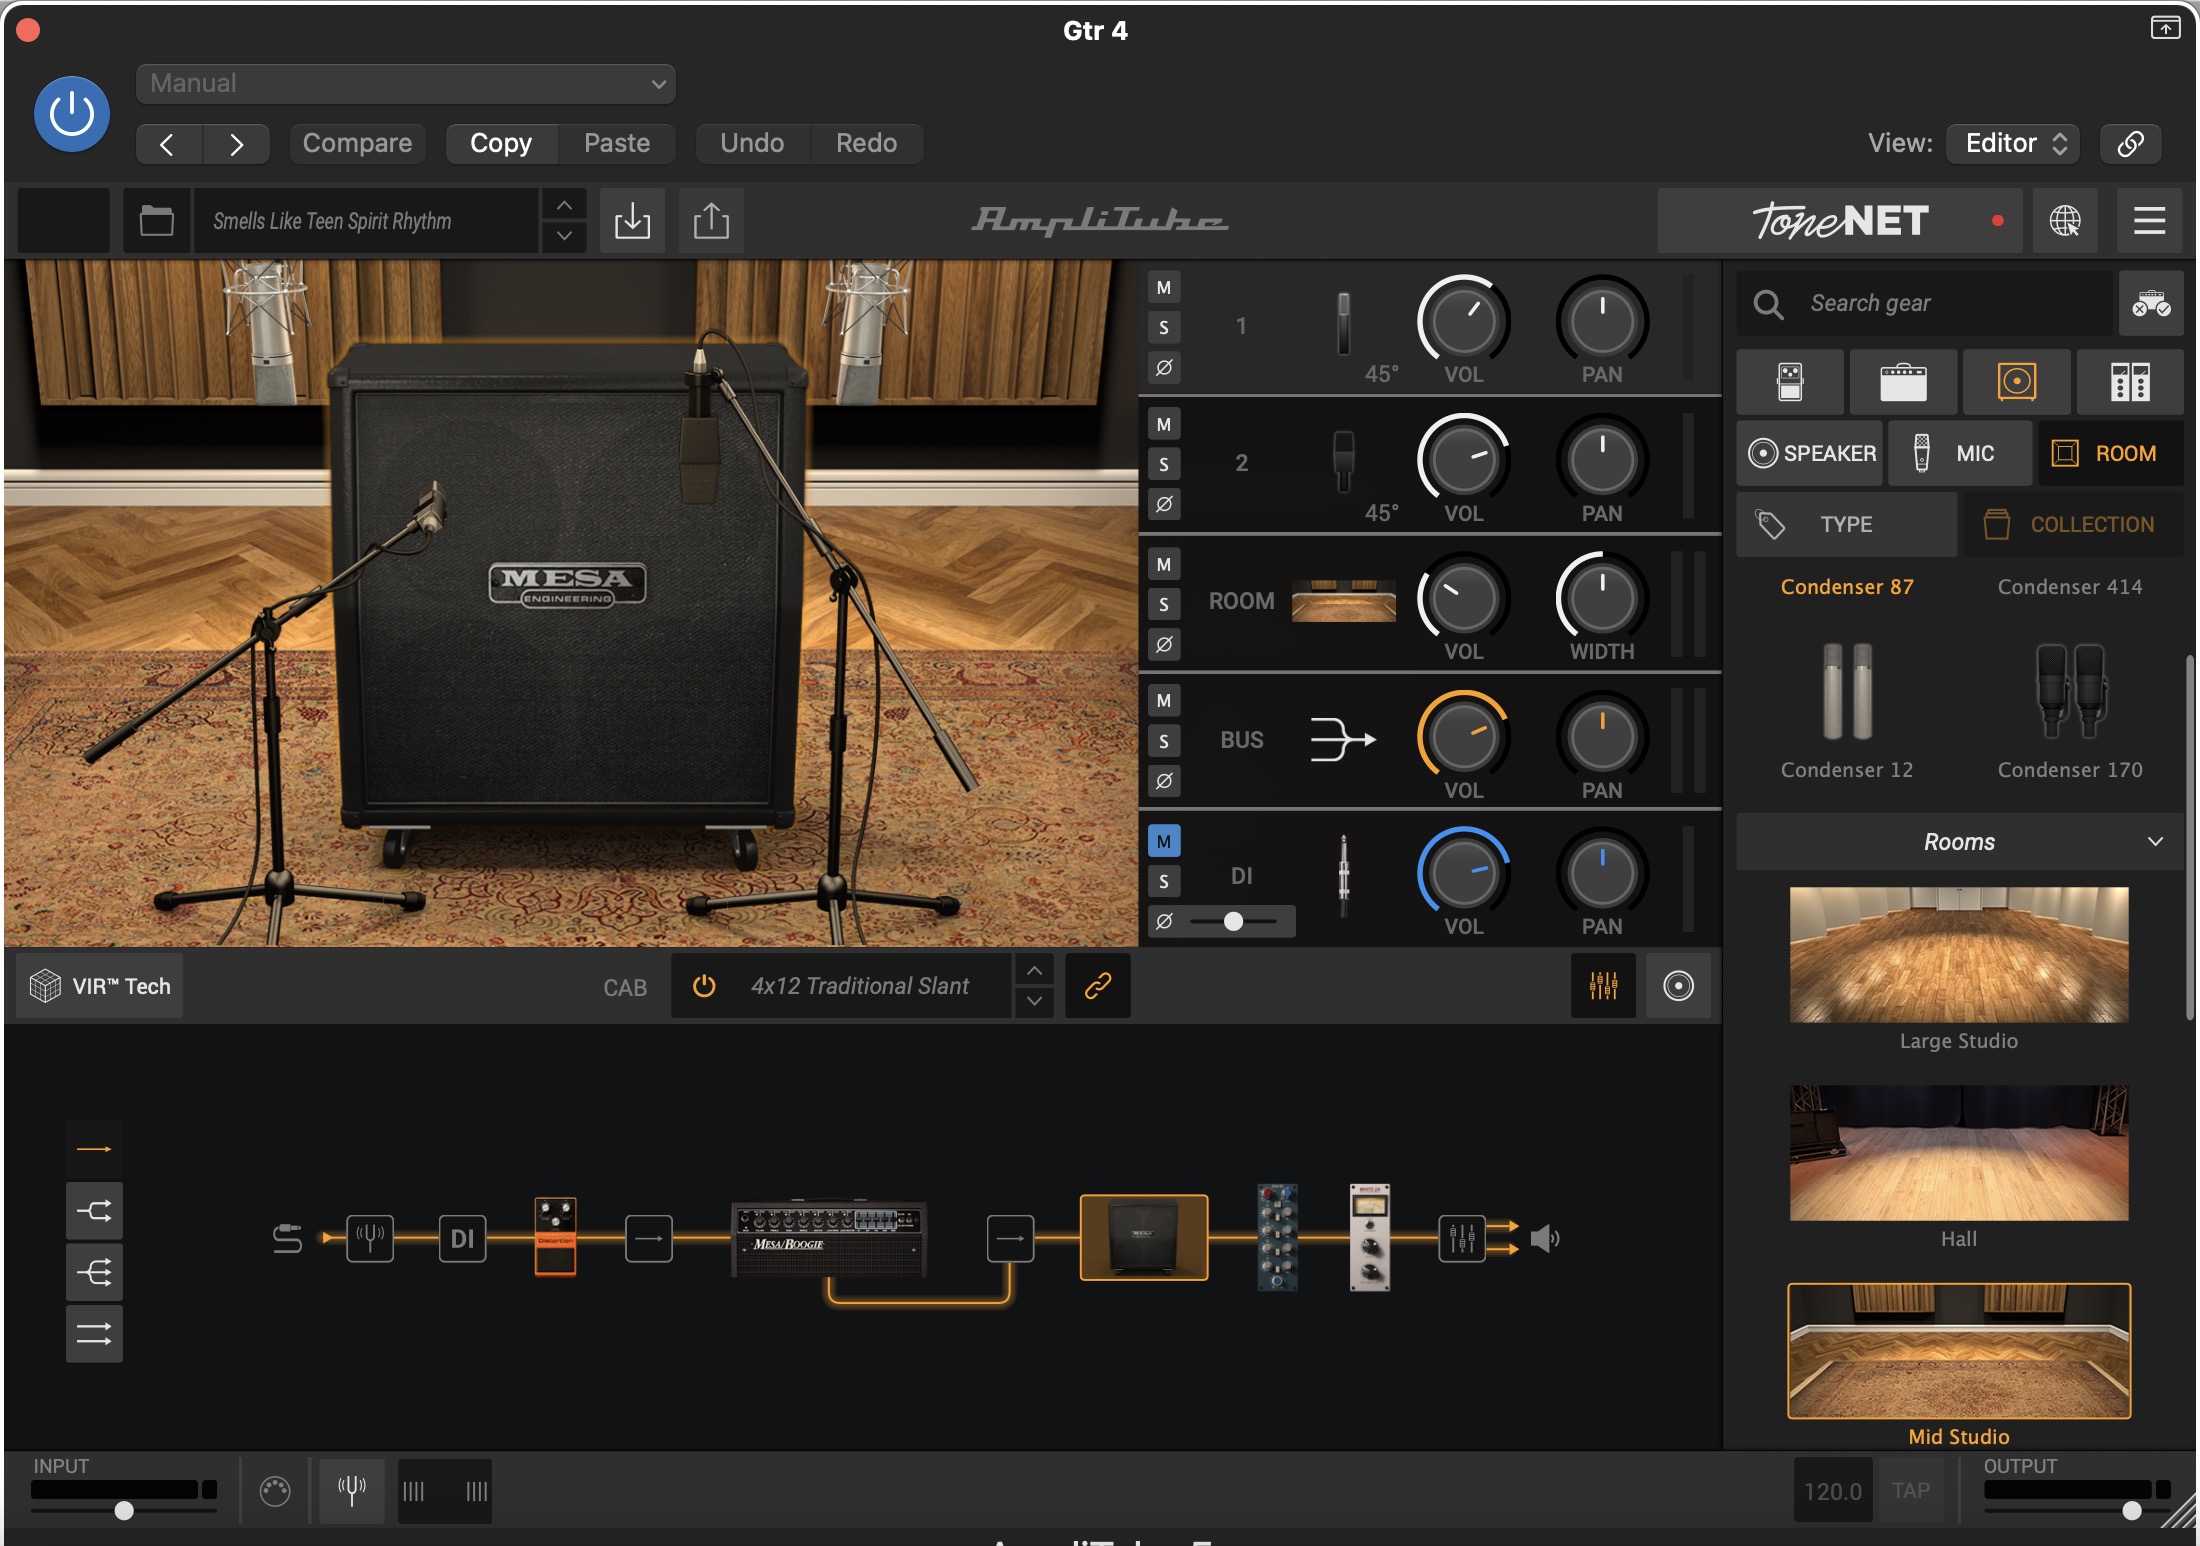Select the TYPE filter tab
The image size is (2200, 1546).
click(1847, 525)
